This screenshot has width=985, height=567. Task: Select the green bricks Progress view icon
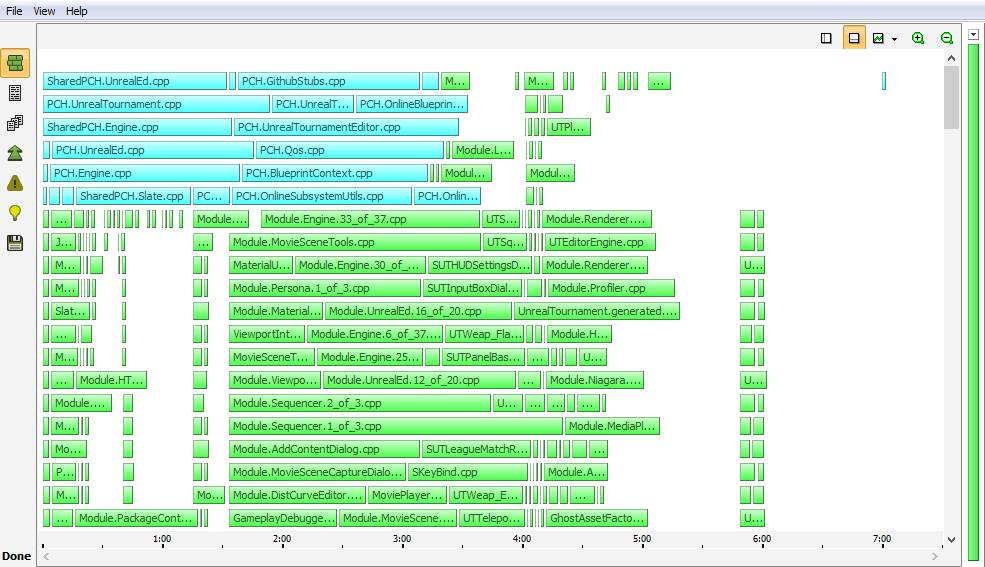click(15, 63)
